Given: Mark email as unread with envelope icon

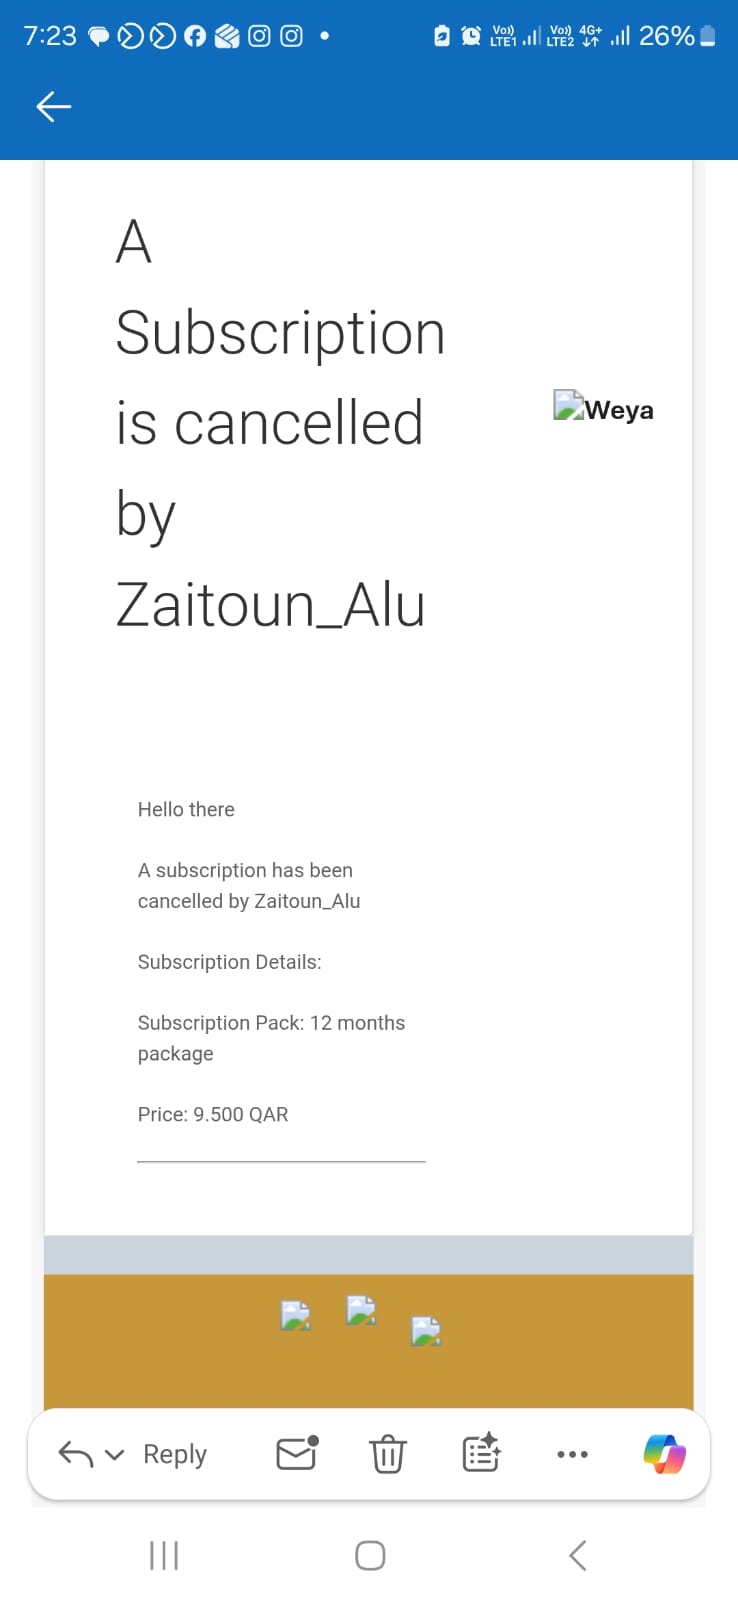Looking at the screenshot, I should [297, 1453].
